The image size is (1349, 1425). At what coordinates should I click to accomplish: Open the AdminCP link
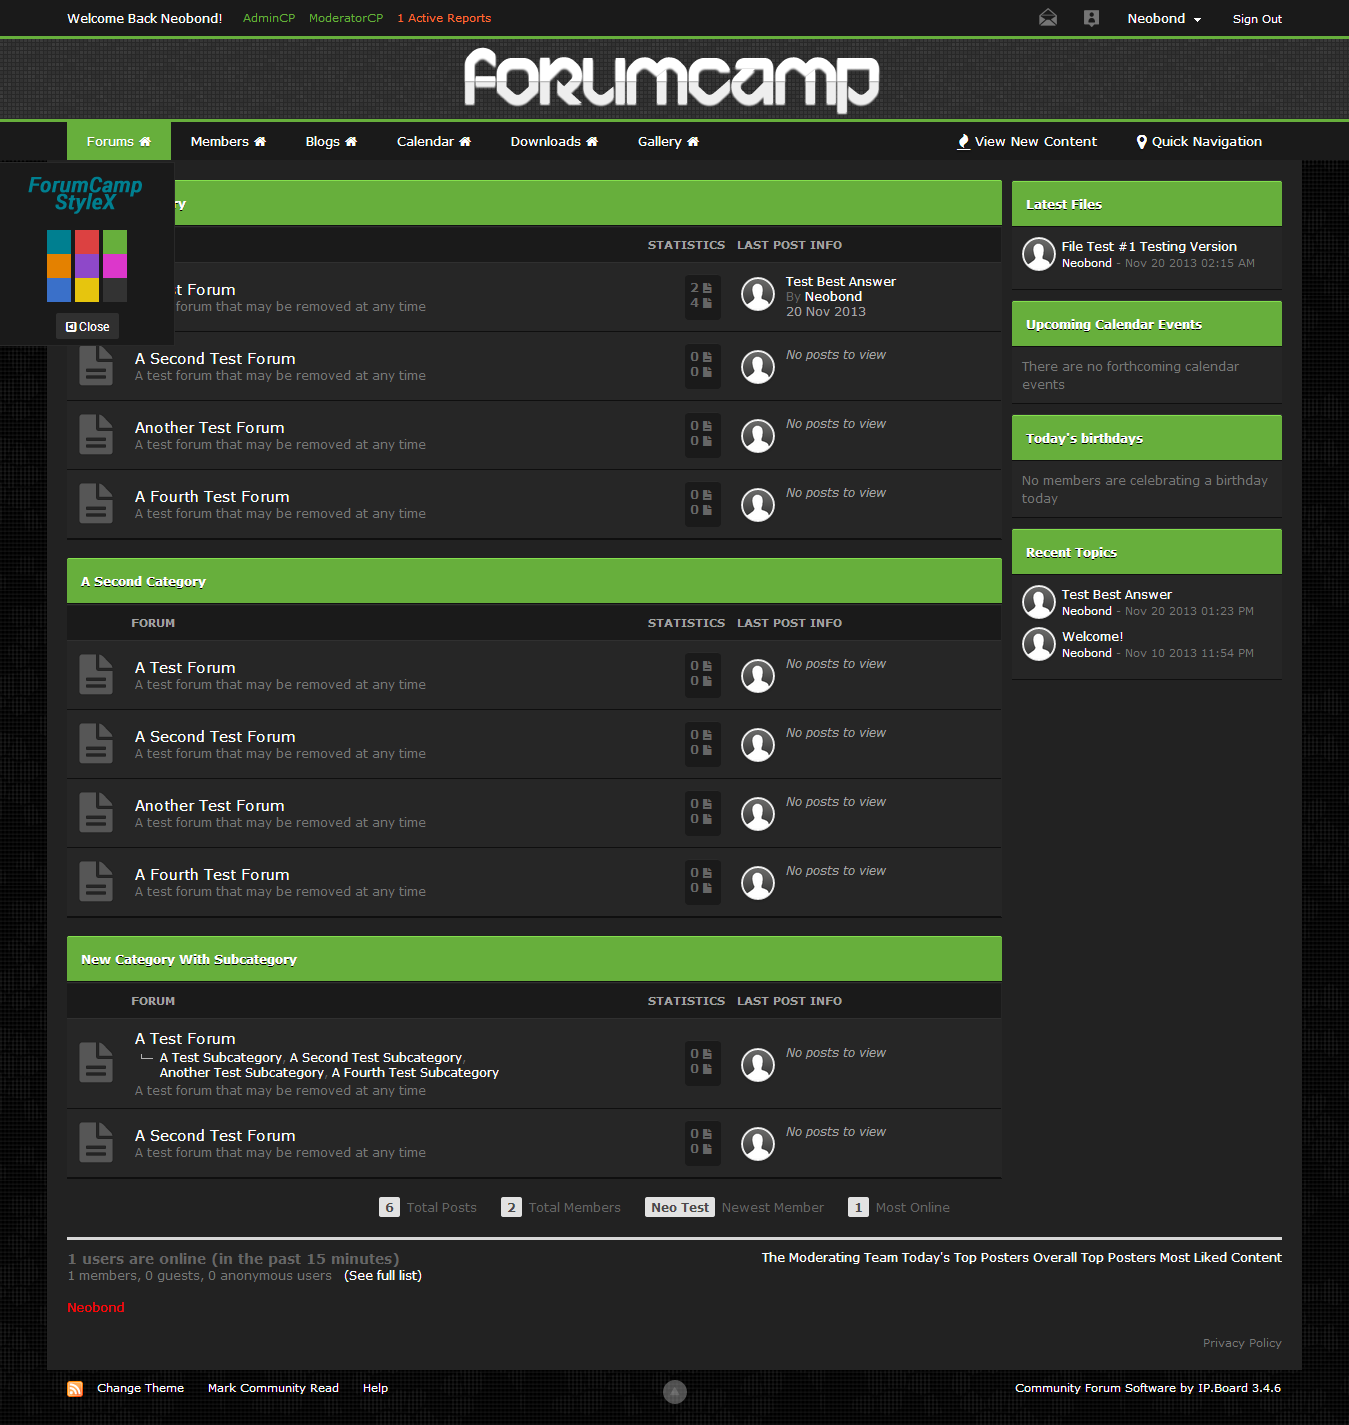point(269,18)
